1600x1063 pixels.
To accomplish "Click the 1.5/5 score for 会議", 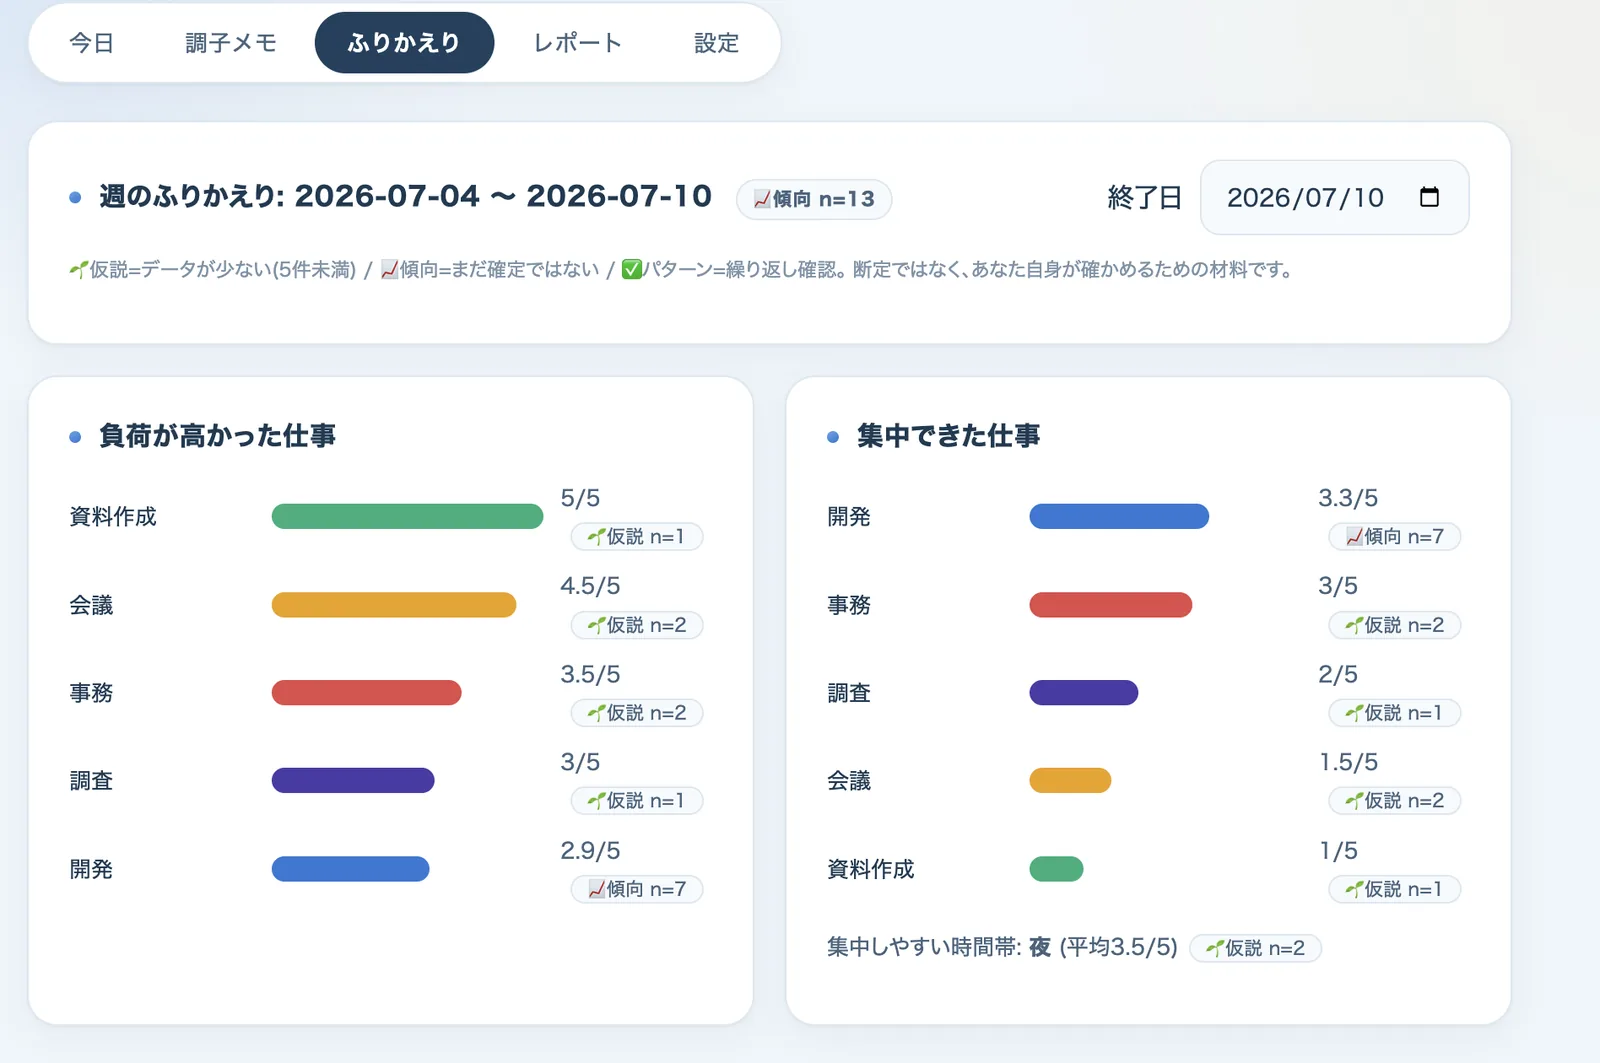I will (x=1348, y=762).
